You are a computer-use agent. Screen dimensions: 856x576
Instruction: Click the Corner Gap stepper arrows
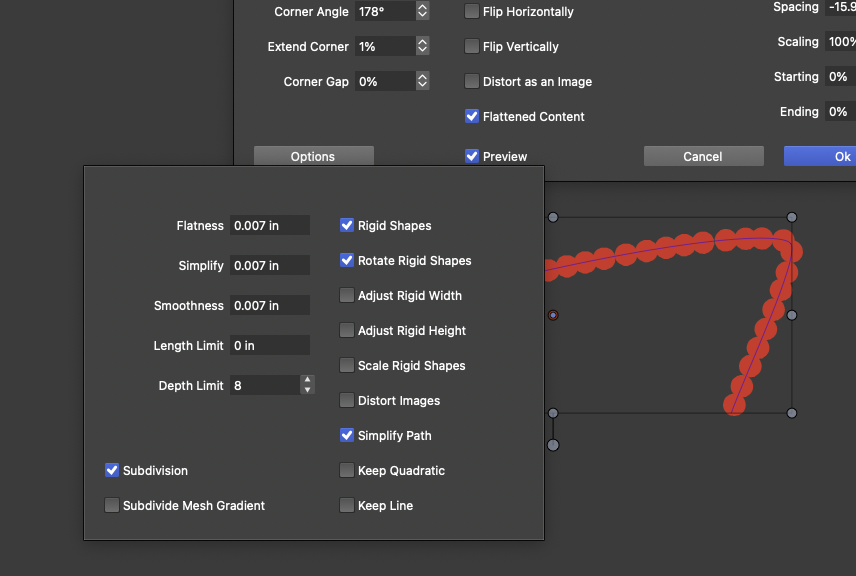423,82
